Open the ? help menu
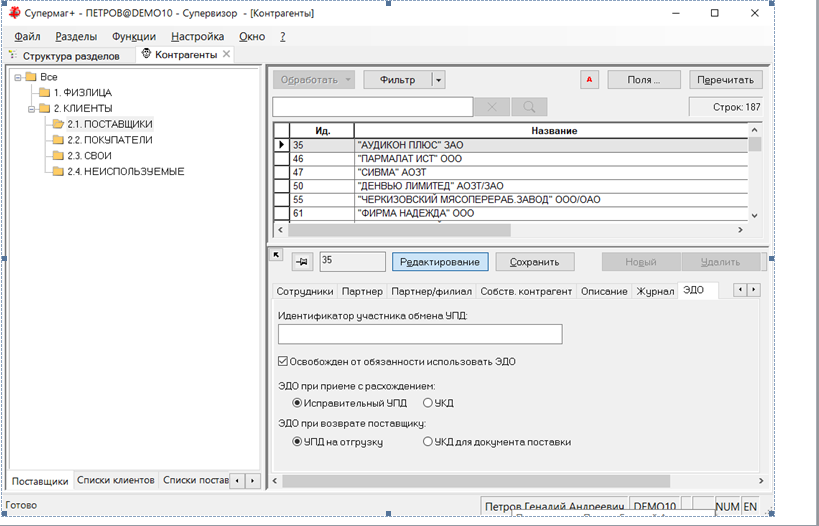This screenshot has width=819, height=526. pos(283,37)
